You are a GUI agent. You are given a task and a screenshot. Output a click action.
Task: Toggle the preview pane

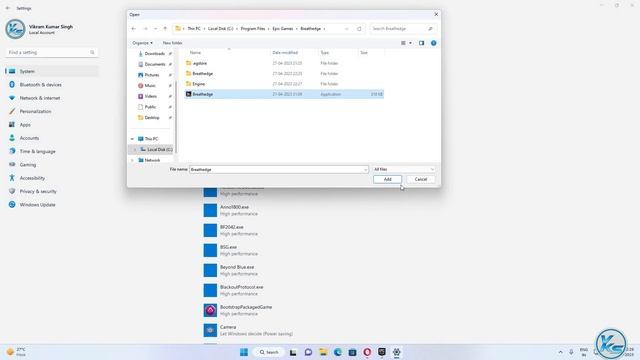tap(421, 43)
